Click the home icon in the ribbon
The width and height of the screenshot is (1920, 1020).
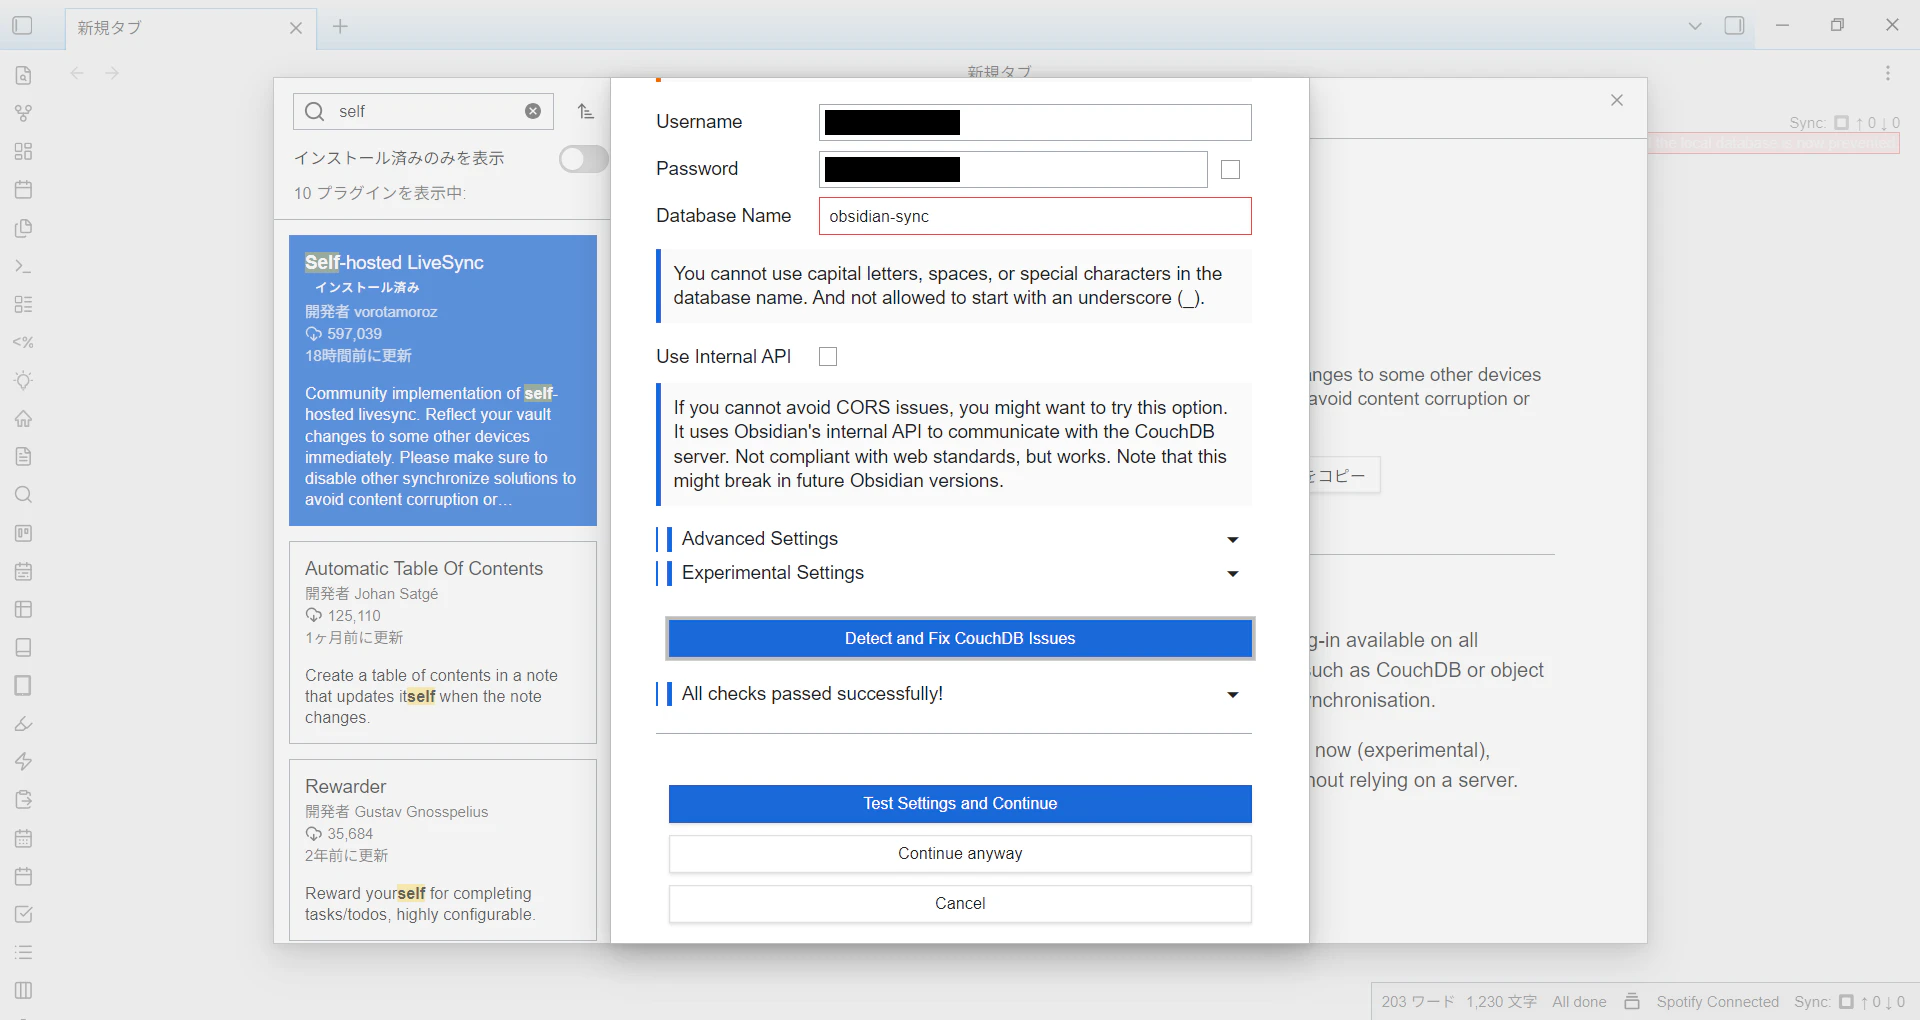coord(24,418)
